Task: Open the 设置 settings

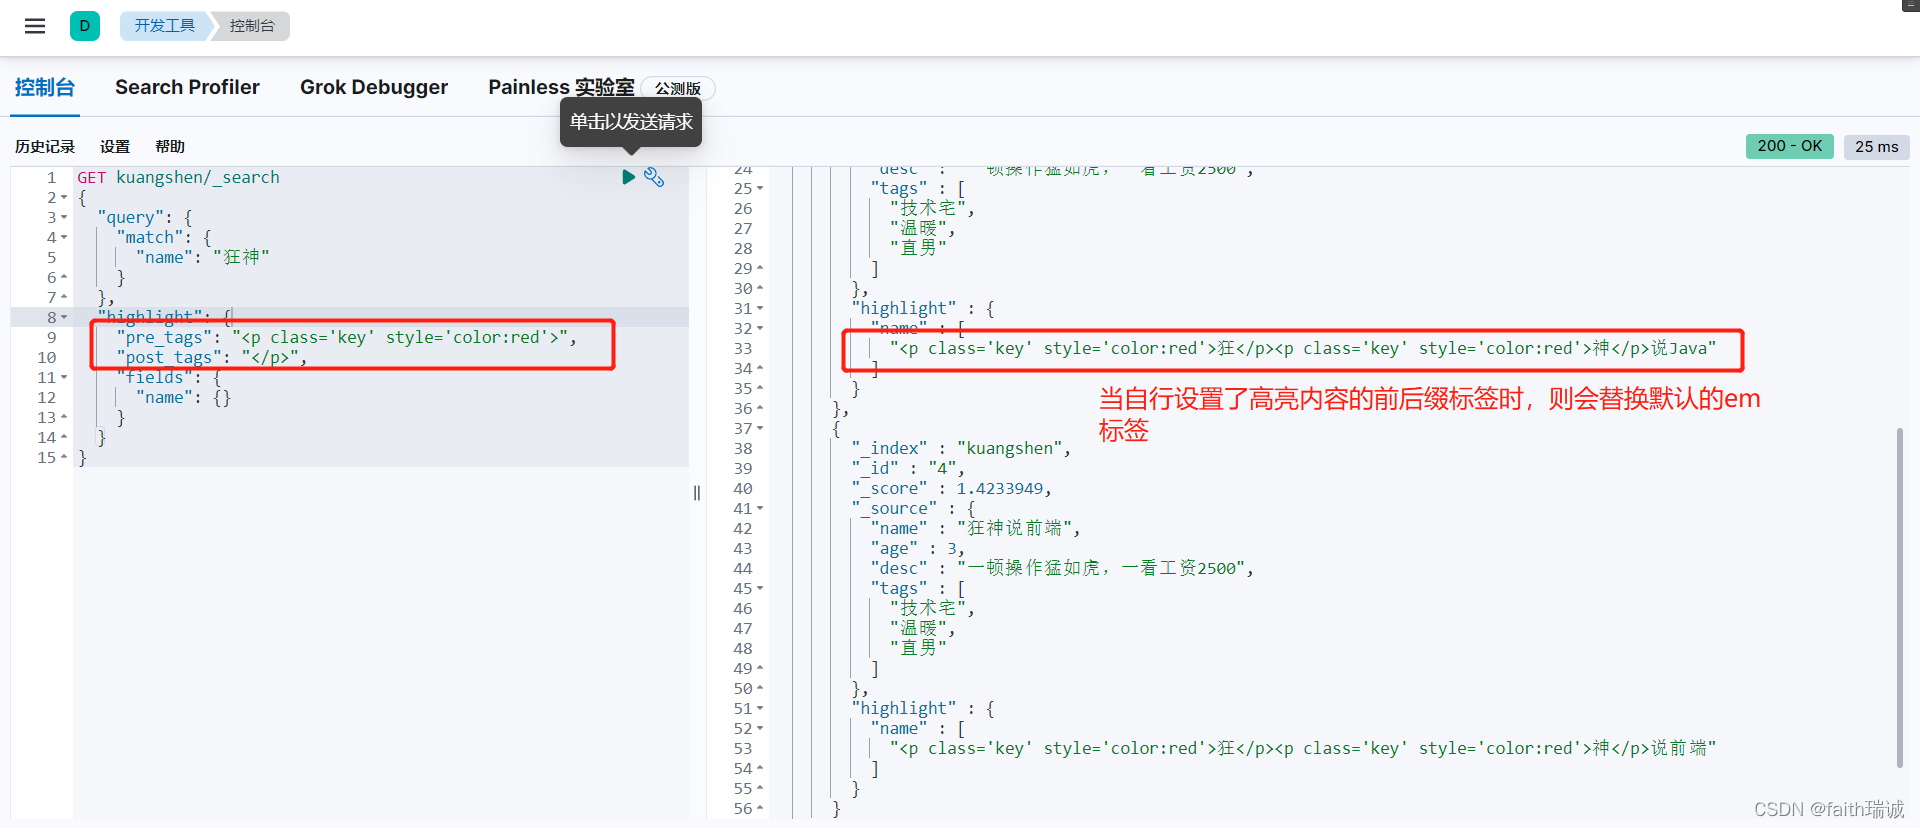Action: [x=115, y=146]
